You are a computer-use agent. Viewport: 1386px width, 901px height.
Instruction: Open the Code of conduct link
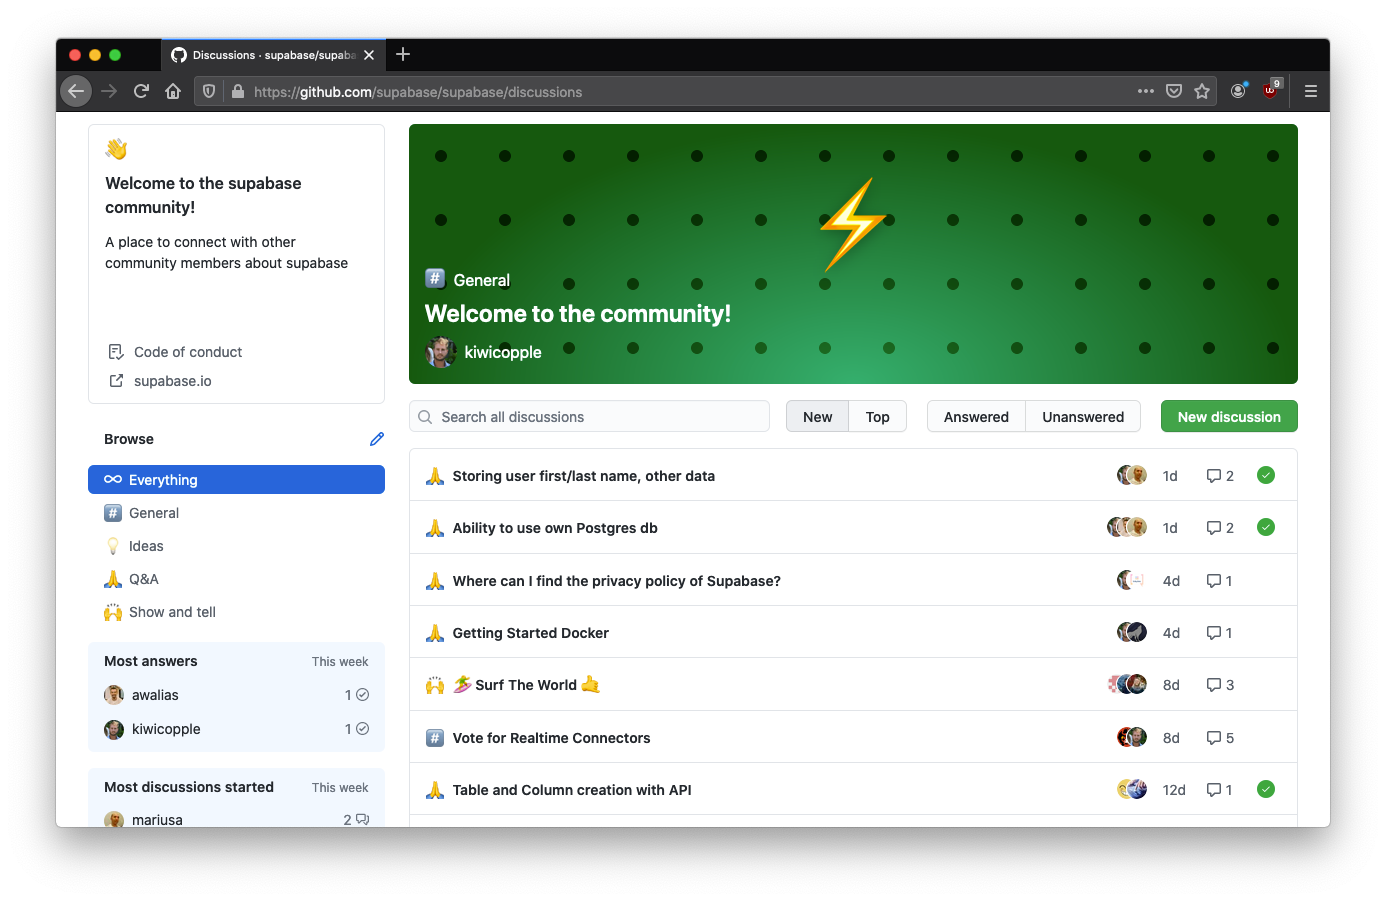pyautogui.click(x=188, y=352)
